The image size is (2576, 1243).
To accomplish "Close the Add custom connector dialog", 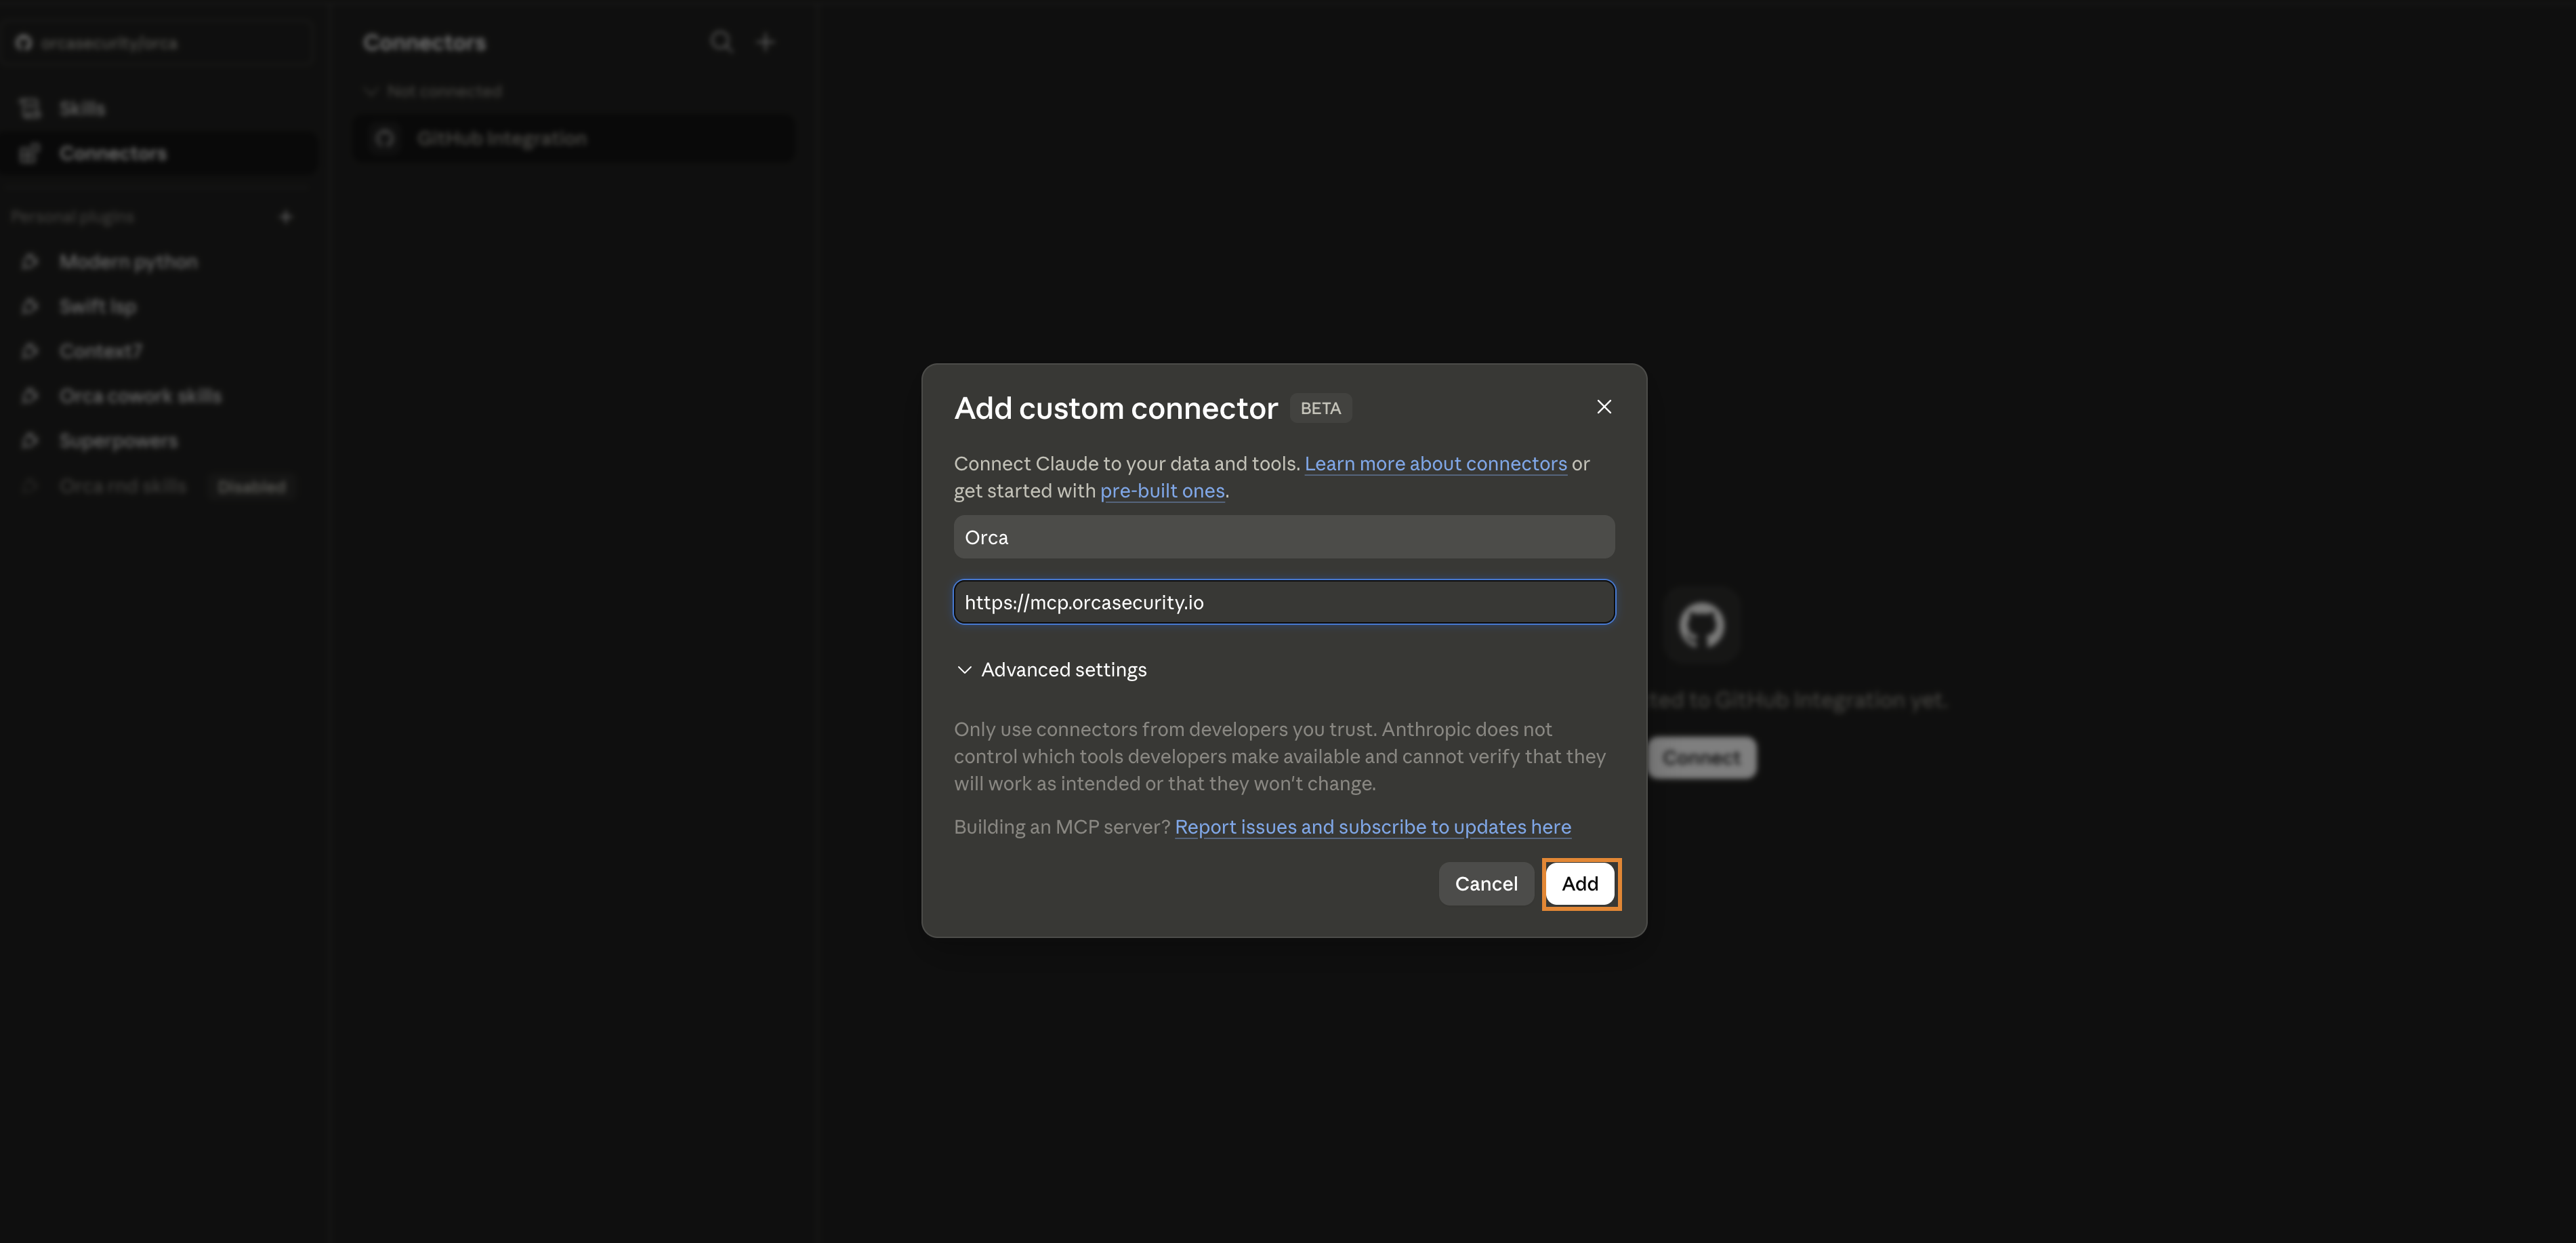I will [x=1604, y=407].
